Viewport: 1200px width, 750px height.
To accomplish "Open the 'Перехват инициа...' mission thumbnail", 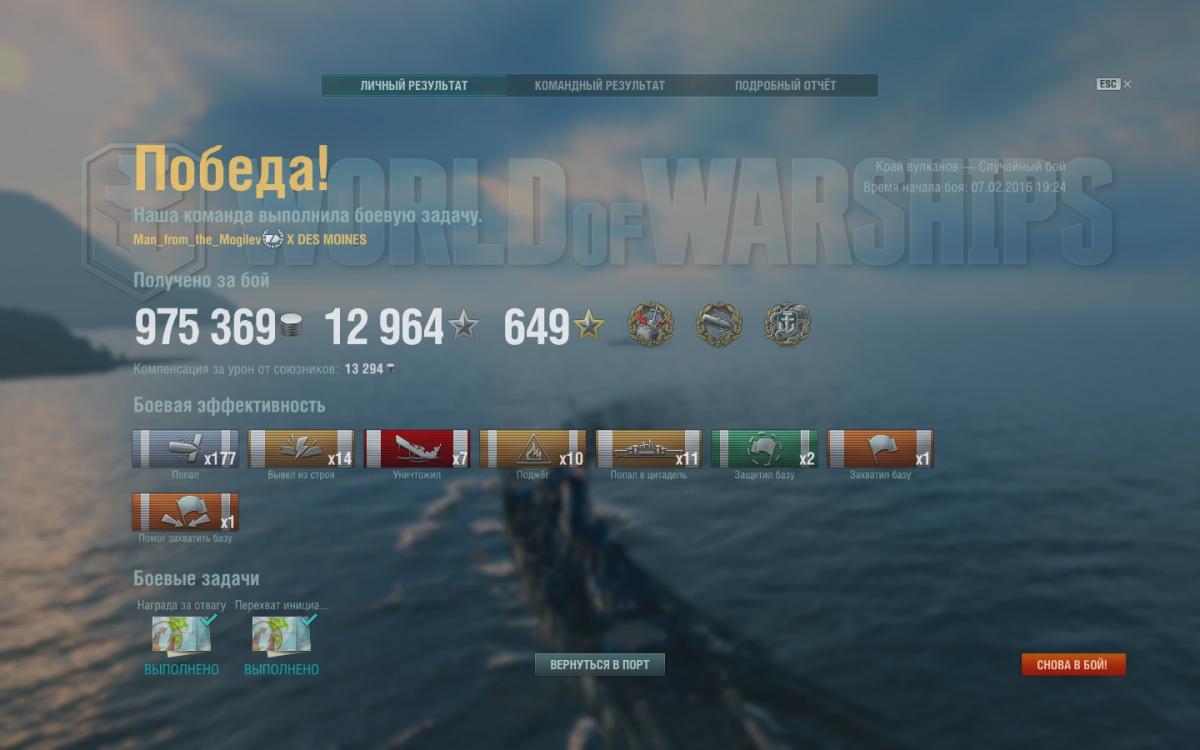I will [281, 636].
